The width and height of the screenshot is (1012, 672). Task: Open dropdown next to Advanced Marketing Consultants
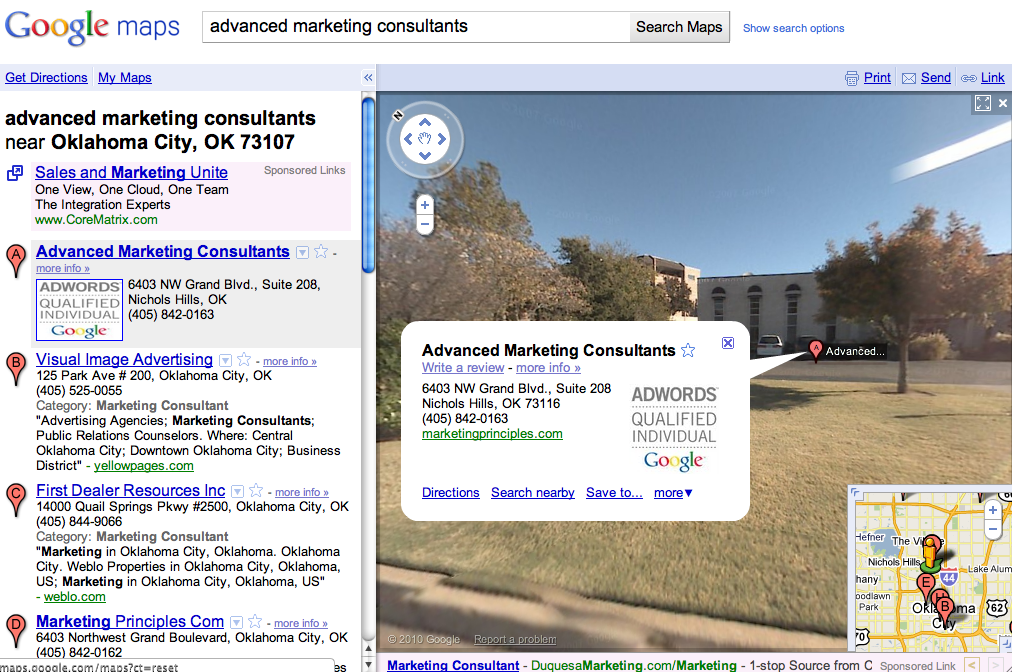click(x=302, y=252)
